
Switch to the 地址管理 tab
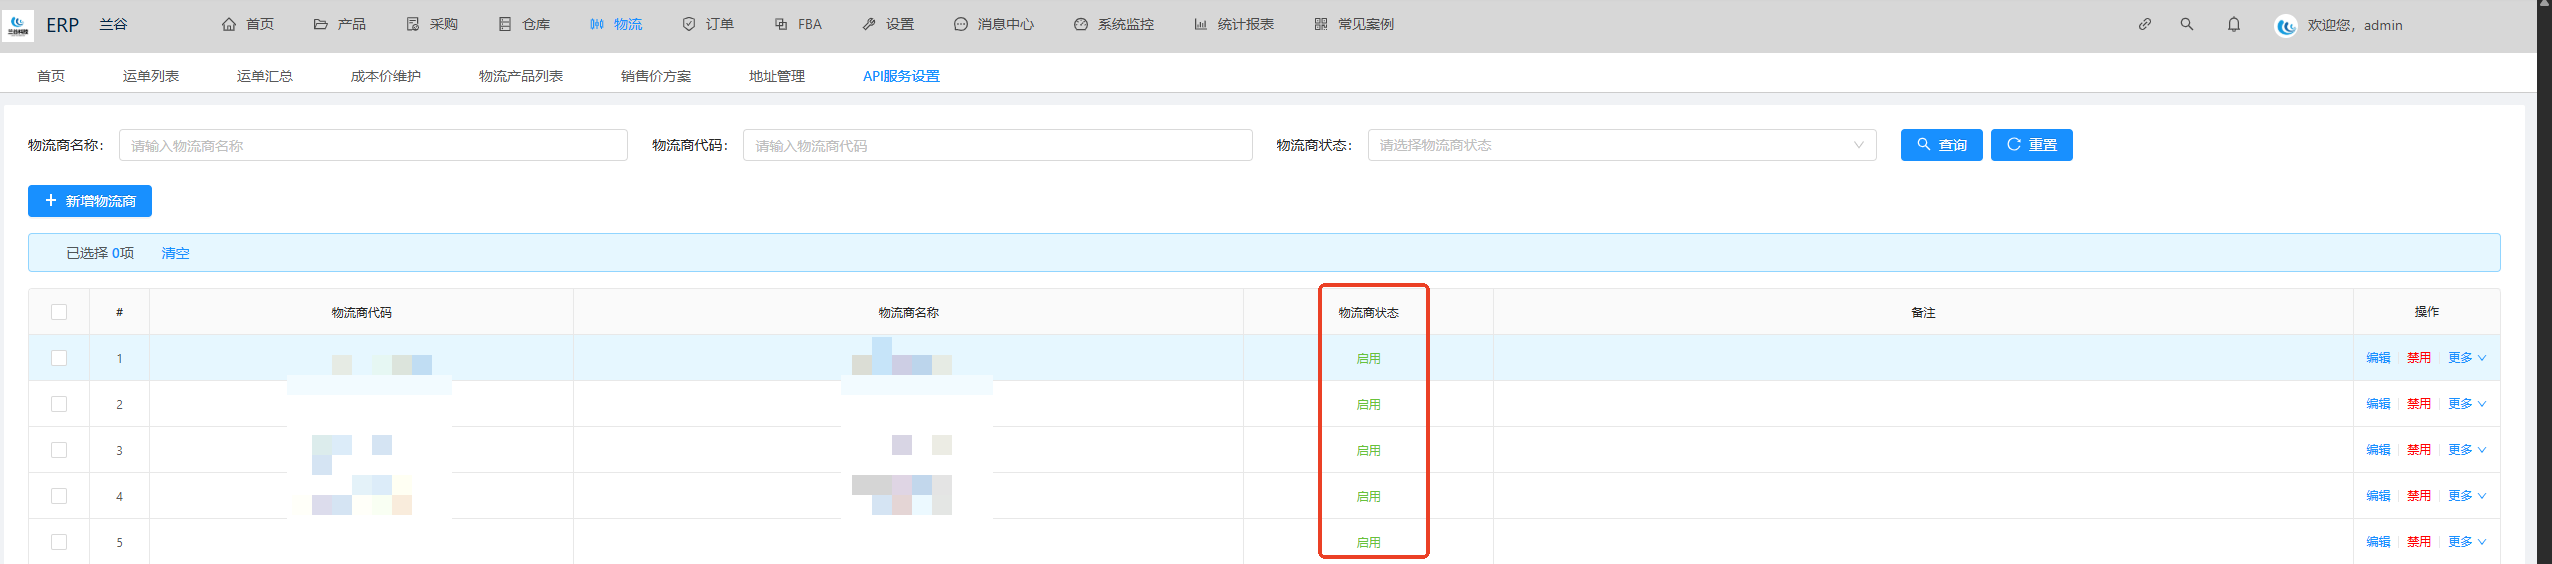(776, 76)
